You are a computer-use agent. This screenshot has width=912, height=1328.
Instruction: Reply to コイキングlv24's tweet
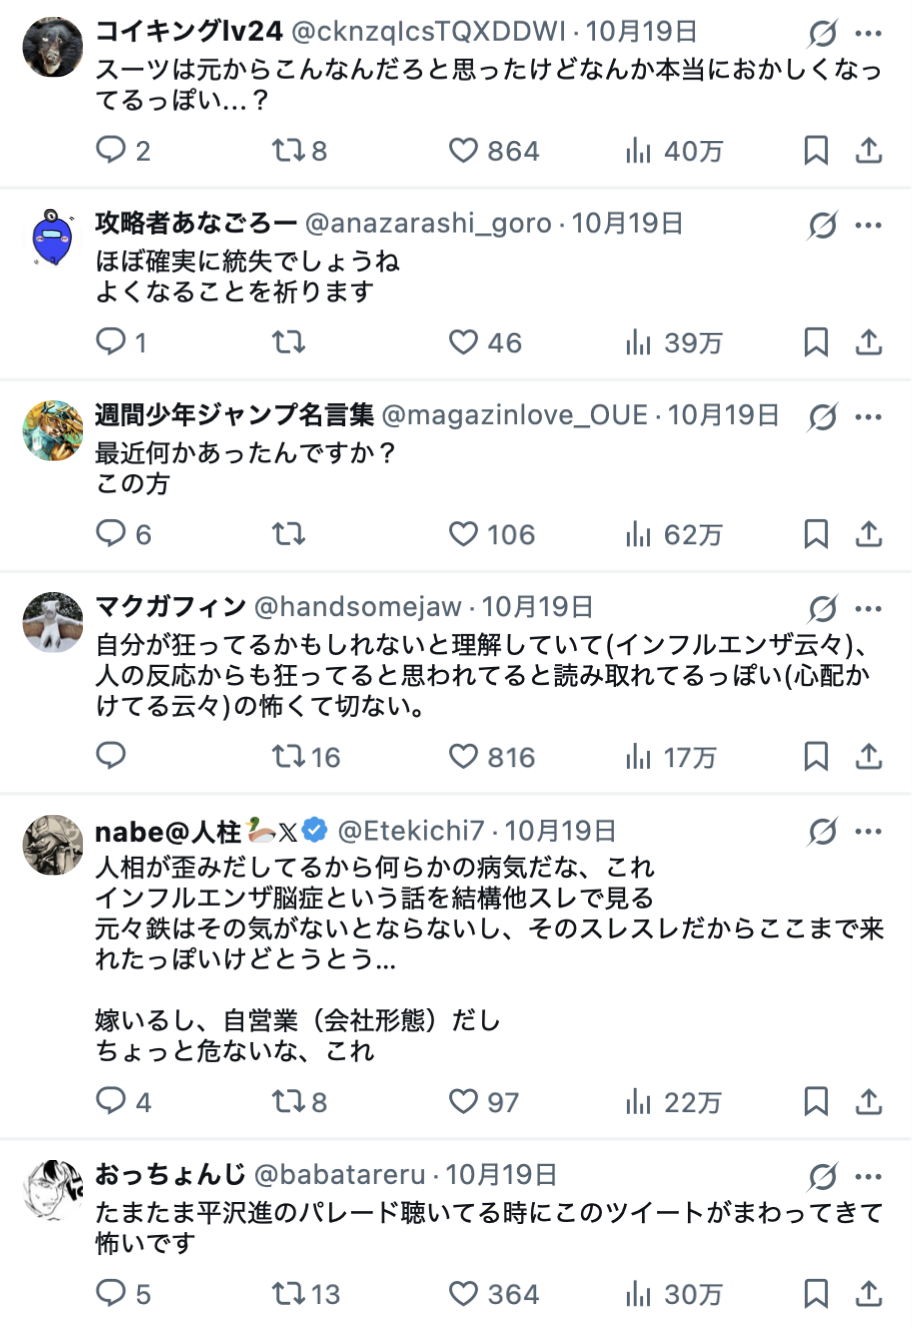pyautogui.click(x=110, y=150)
